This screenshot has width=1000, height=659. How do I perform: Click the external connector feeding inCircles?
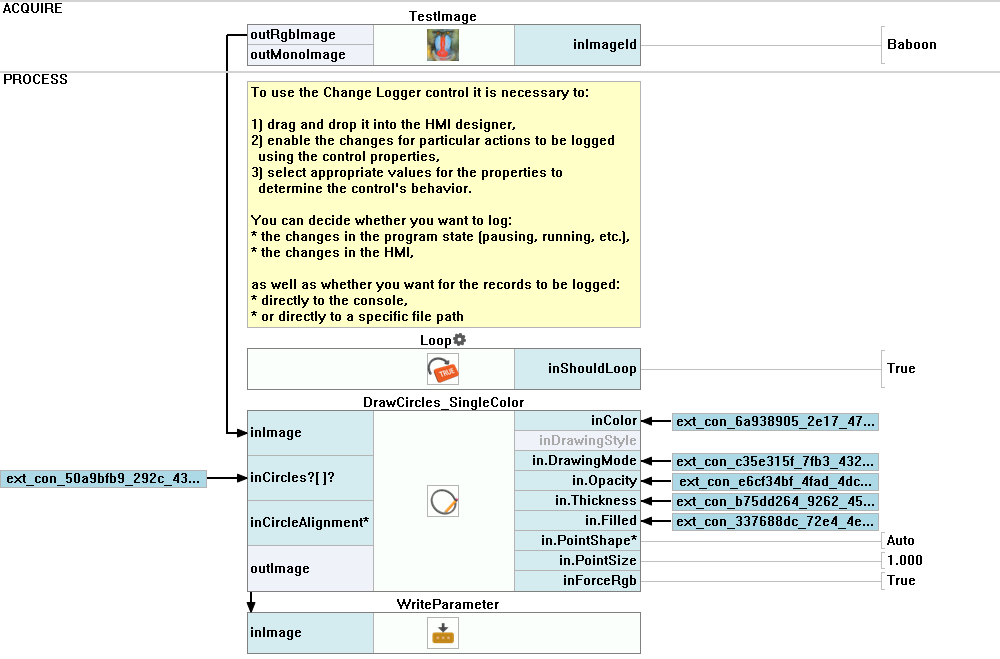[x=104, y=479]
